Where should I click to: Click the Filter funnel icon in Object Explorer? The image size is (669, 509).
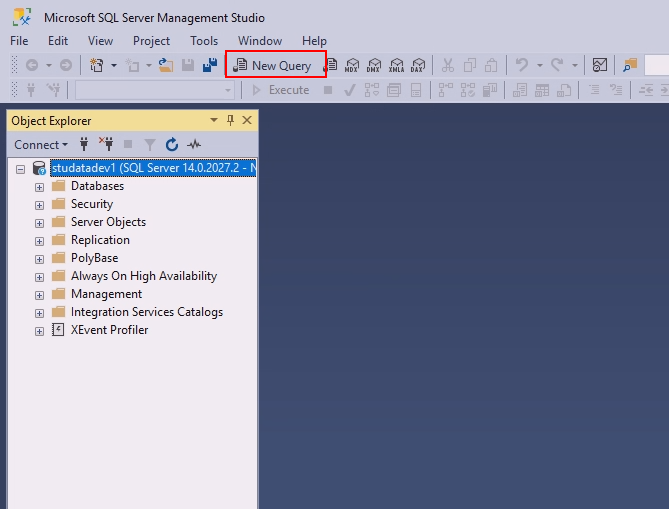150,145
